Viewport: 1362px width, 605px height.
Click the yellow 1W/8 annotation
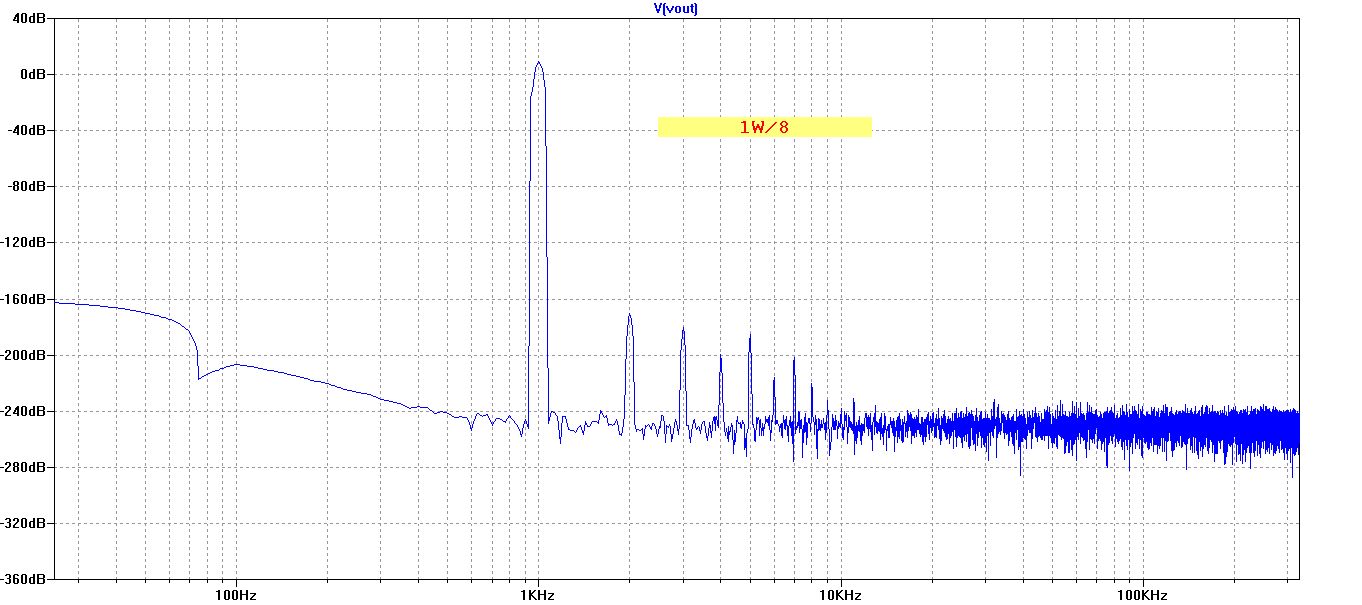coord(765,127)
